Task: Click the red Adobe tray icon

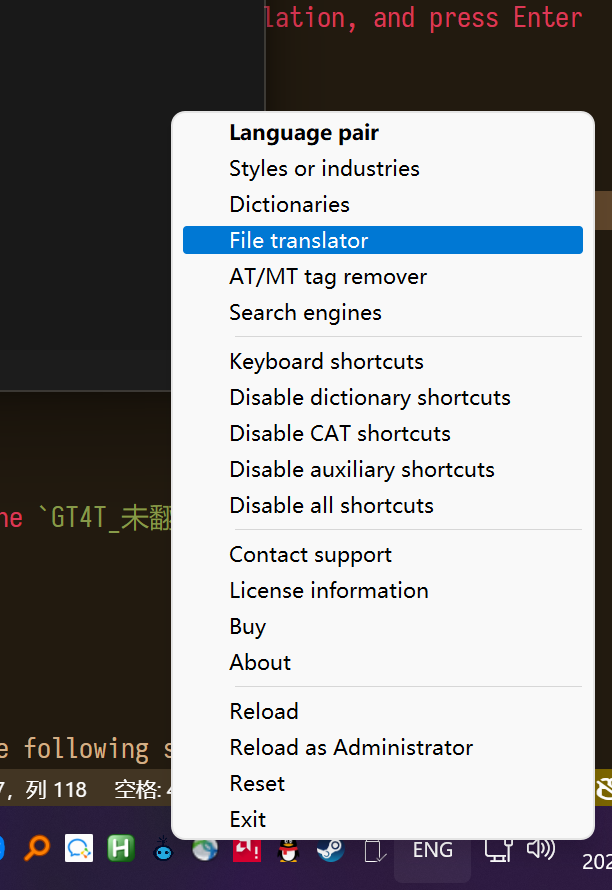Action: pyautogui.click(x=246, y=849)
